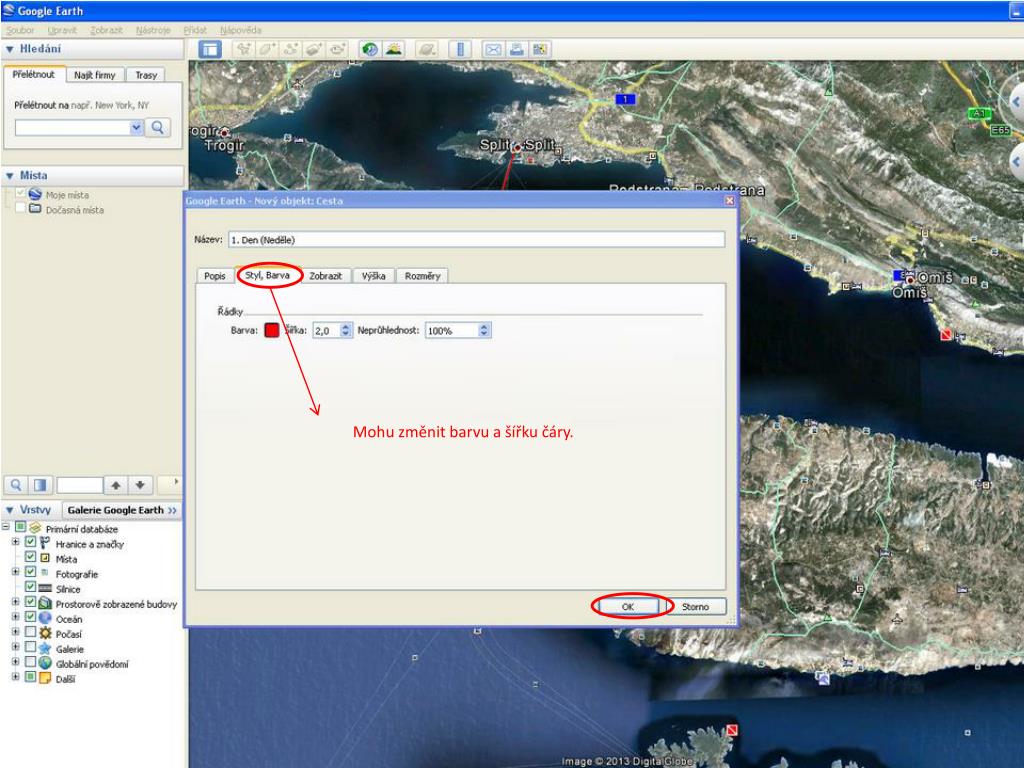
Task: Toggle the sidebar show/hide toolbar icon
Action: click(210, 50)
